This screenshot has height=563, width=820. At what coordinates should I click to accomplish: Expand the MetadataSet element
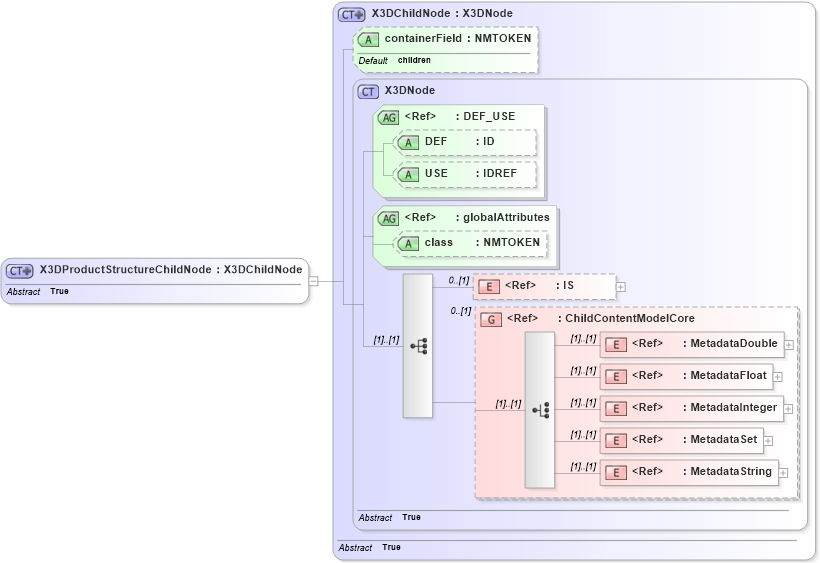pyautogui.click(x=768, y=441)
